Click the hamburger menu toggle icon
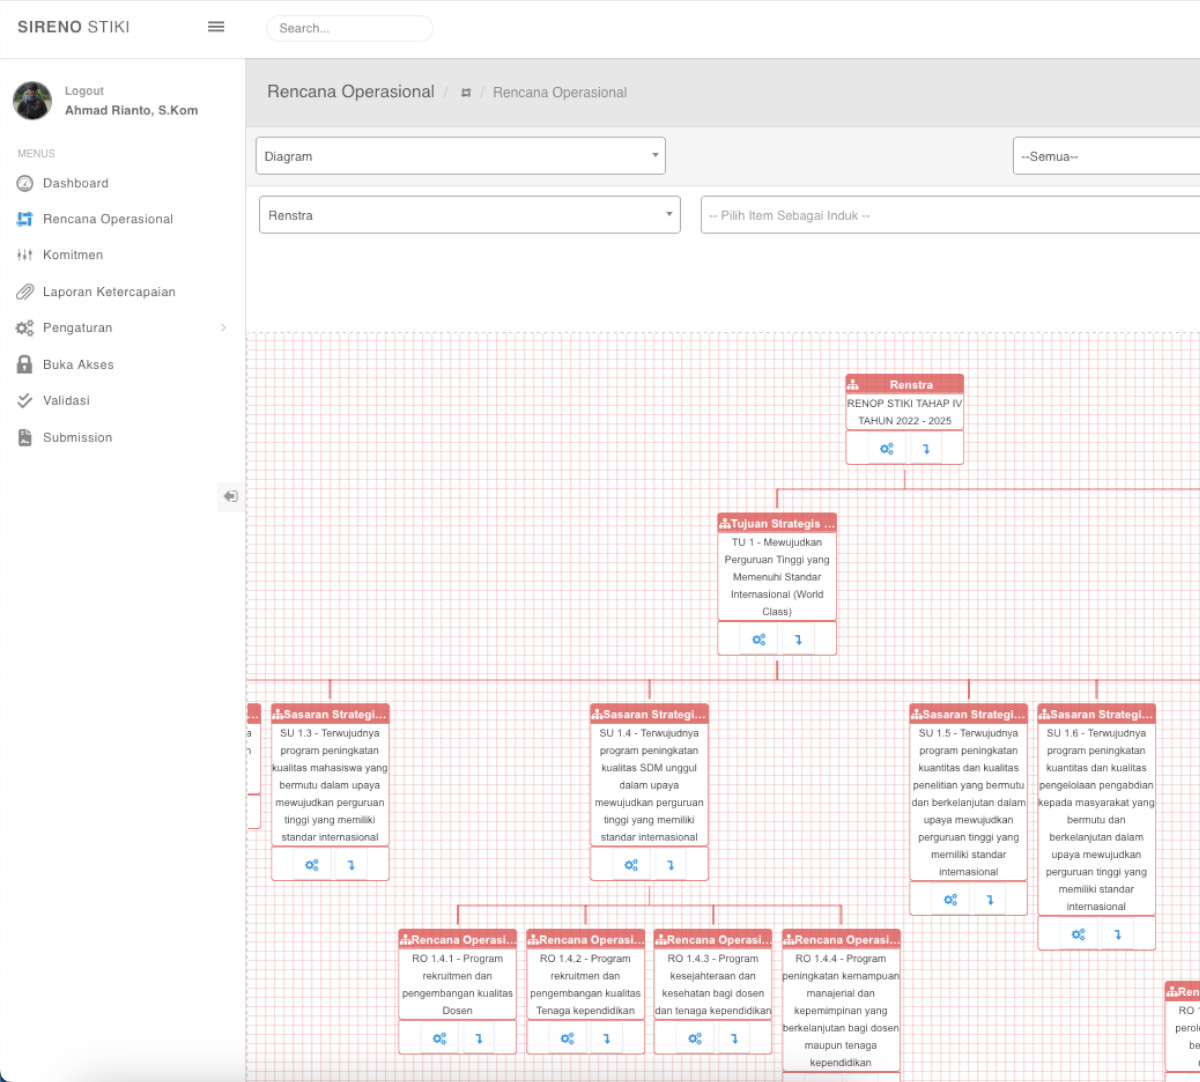This screenshot has width=1200, height=1082. pos(216,27)
